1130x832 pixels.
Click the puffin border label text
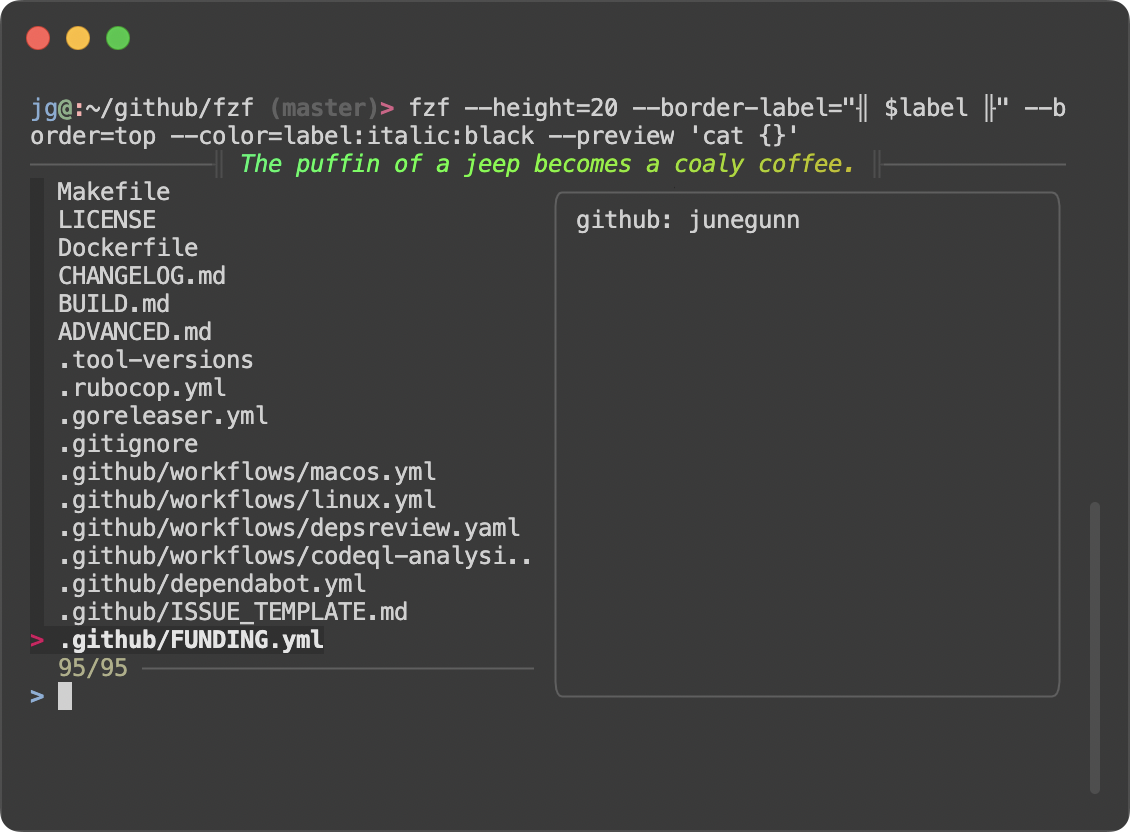pos(545,163)
